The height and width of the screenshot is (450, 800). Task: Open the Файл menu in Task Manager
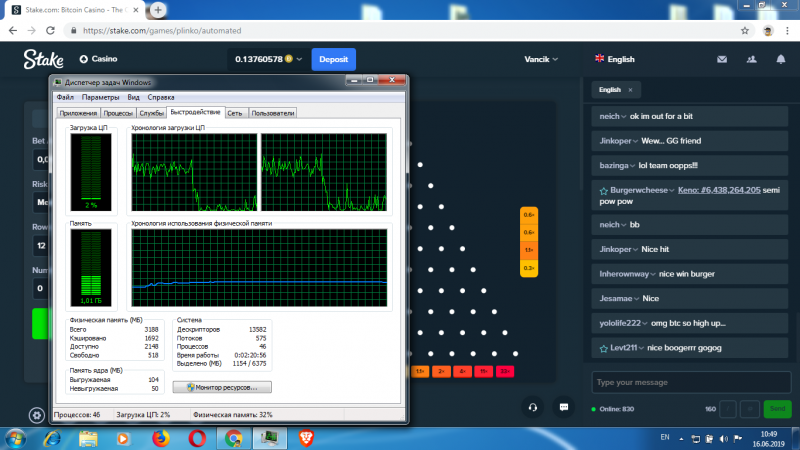65,97
